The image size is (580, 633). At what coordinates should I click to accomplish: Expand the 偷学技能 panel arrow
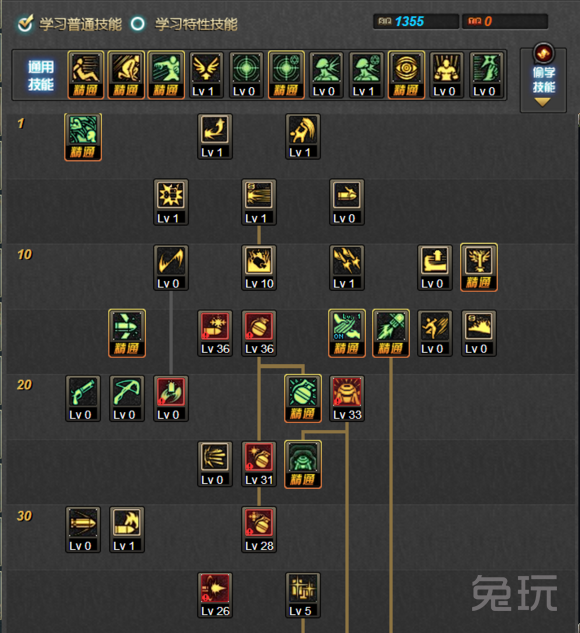542,103
